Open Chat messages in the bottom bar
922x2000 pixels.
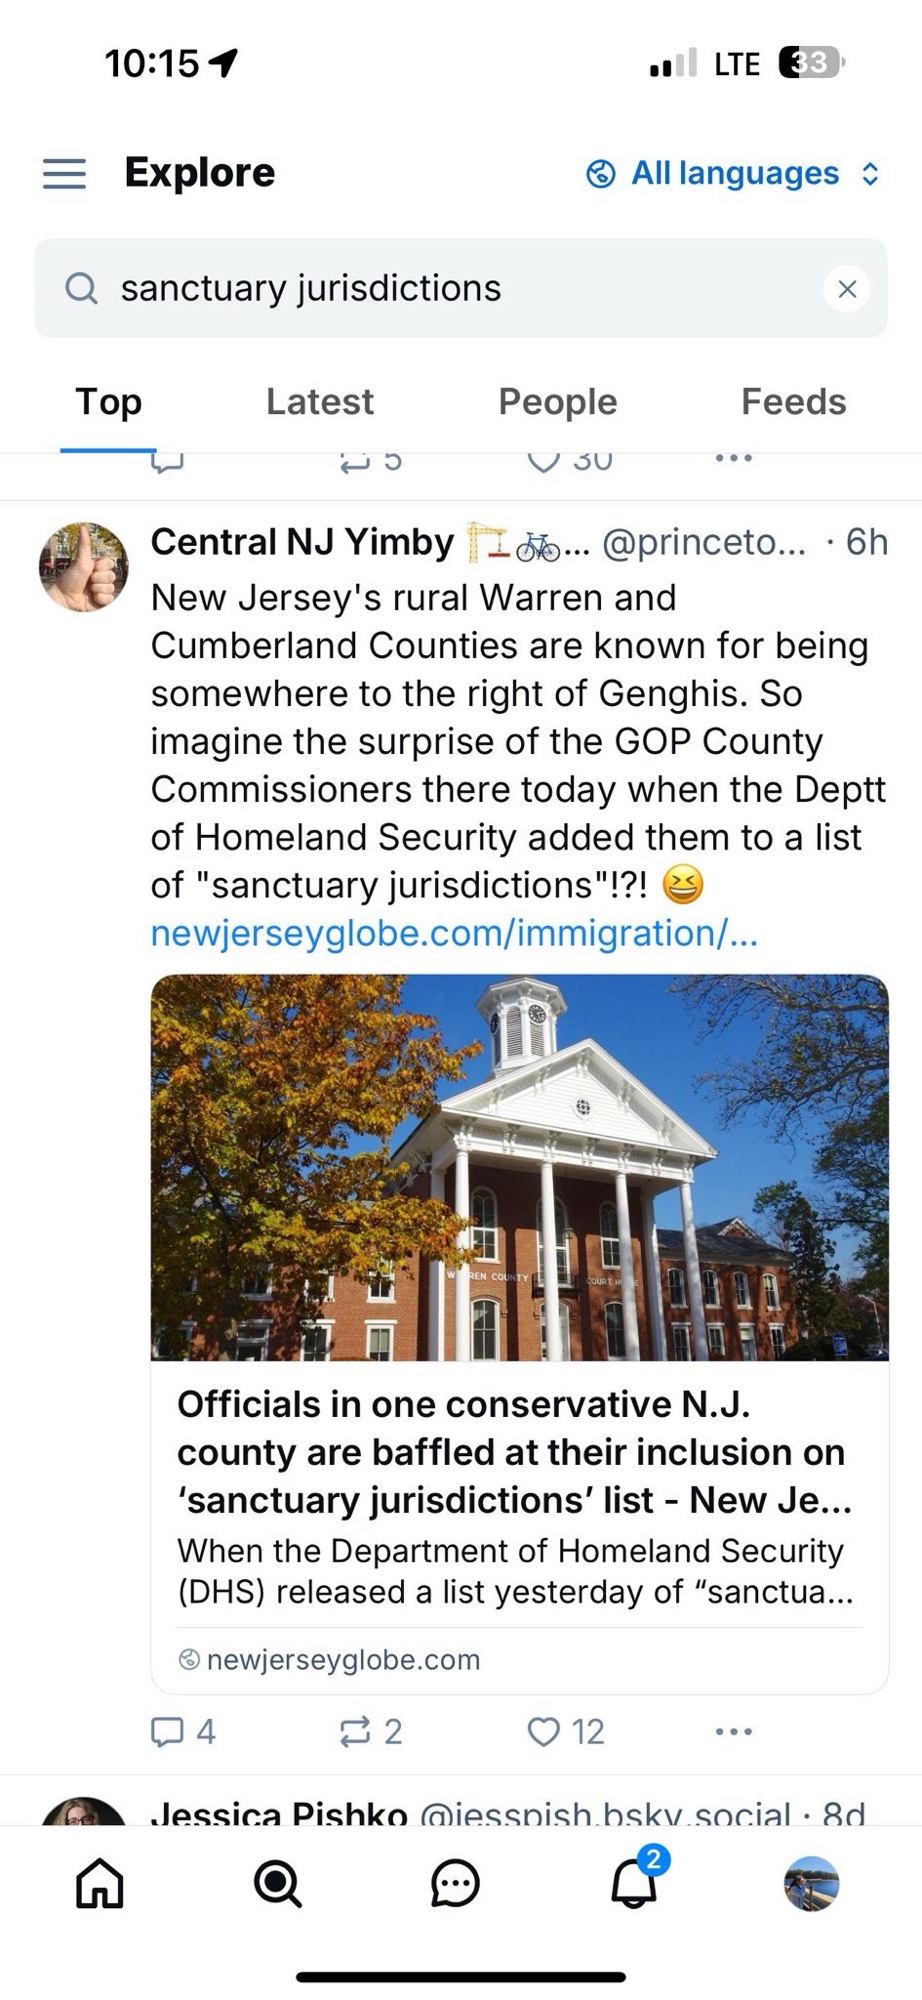coord(455,1884)
